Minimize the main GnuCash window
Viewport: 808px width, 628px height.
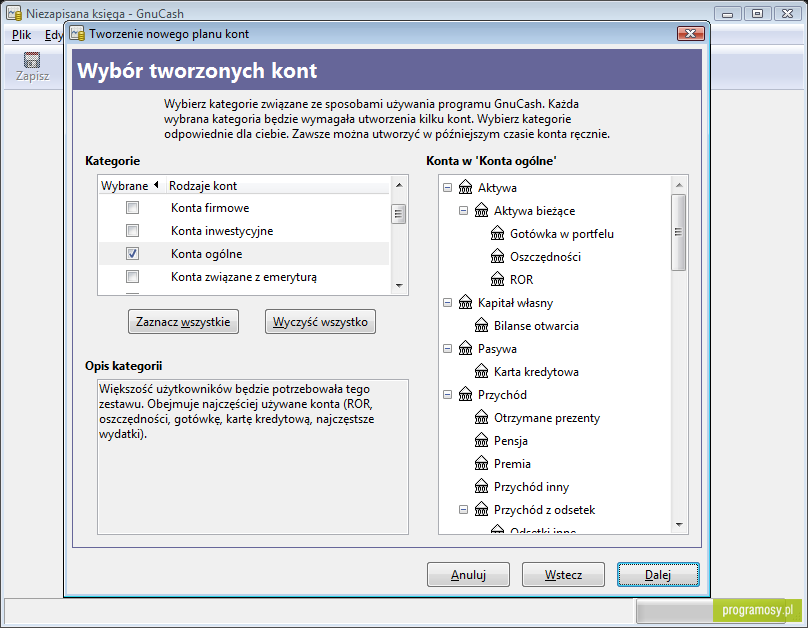728,14
